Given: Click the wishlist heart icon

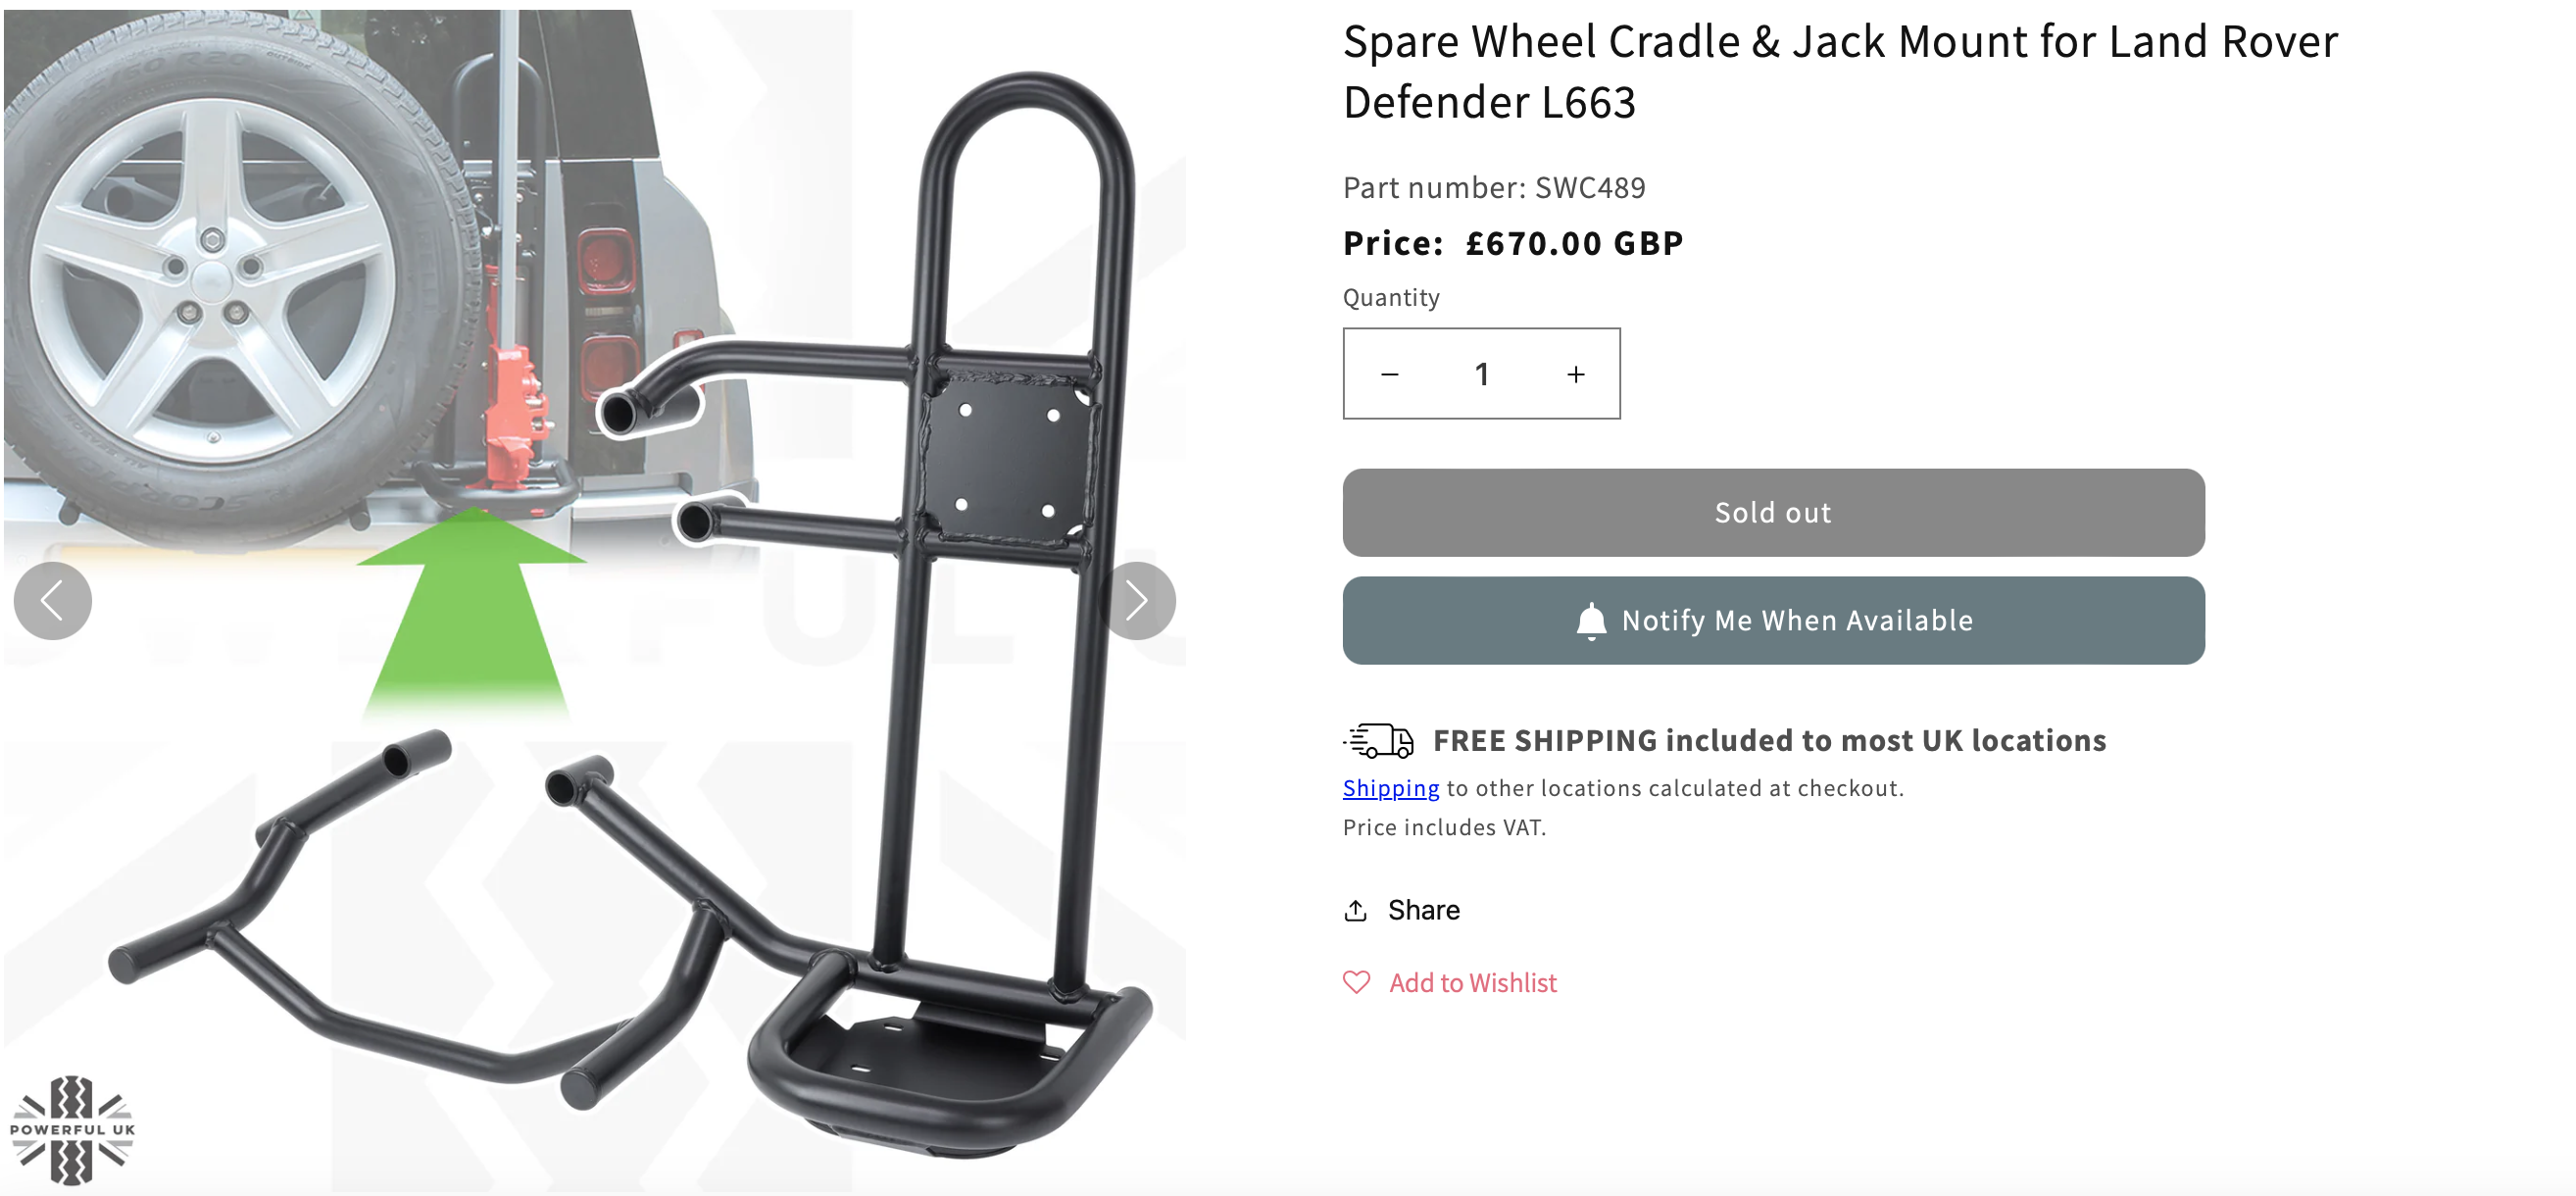Looking at the screenshot, I should [x=1357, y=983].
